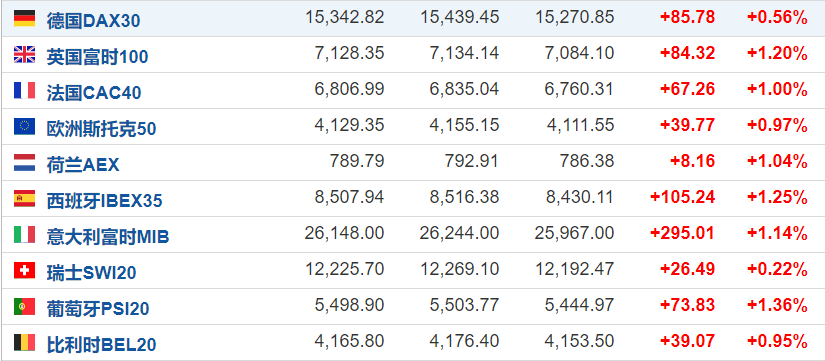Open the 瑞士SWI20 index link
This screenshot has width=825, height=361.
(92, 273)
